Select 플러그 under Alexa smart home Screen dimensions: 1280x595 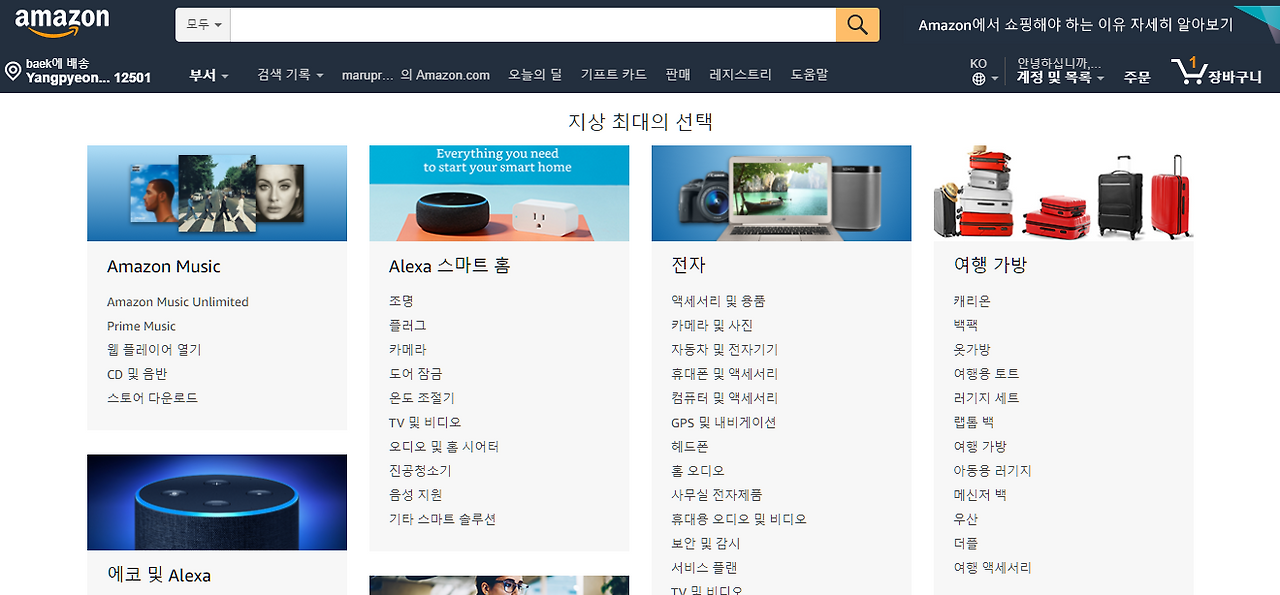click(408, 326)
